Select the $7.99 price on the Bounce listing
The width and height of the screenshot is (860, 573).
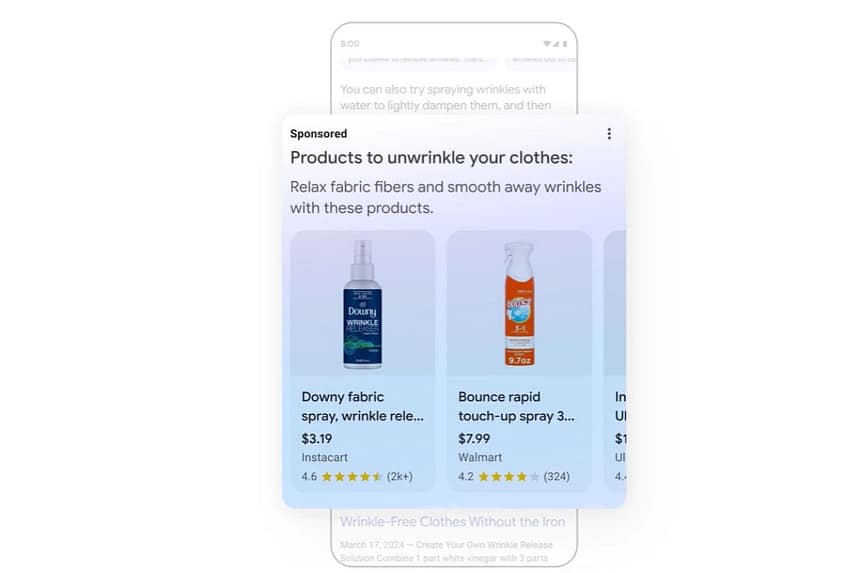pos(474,439)
